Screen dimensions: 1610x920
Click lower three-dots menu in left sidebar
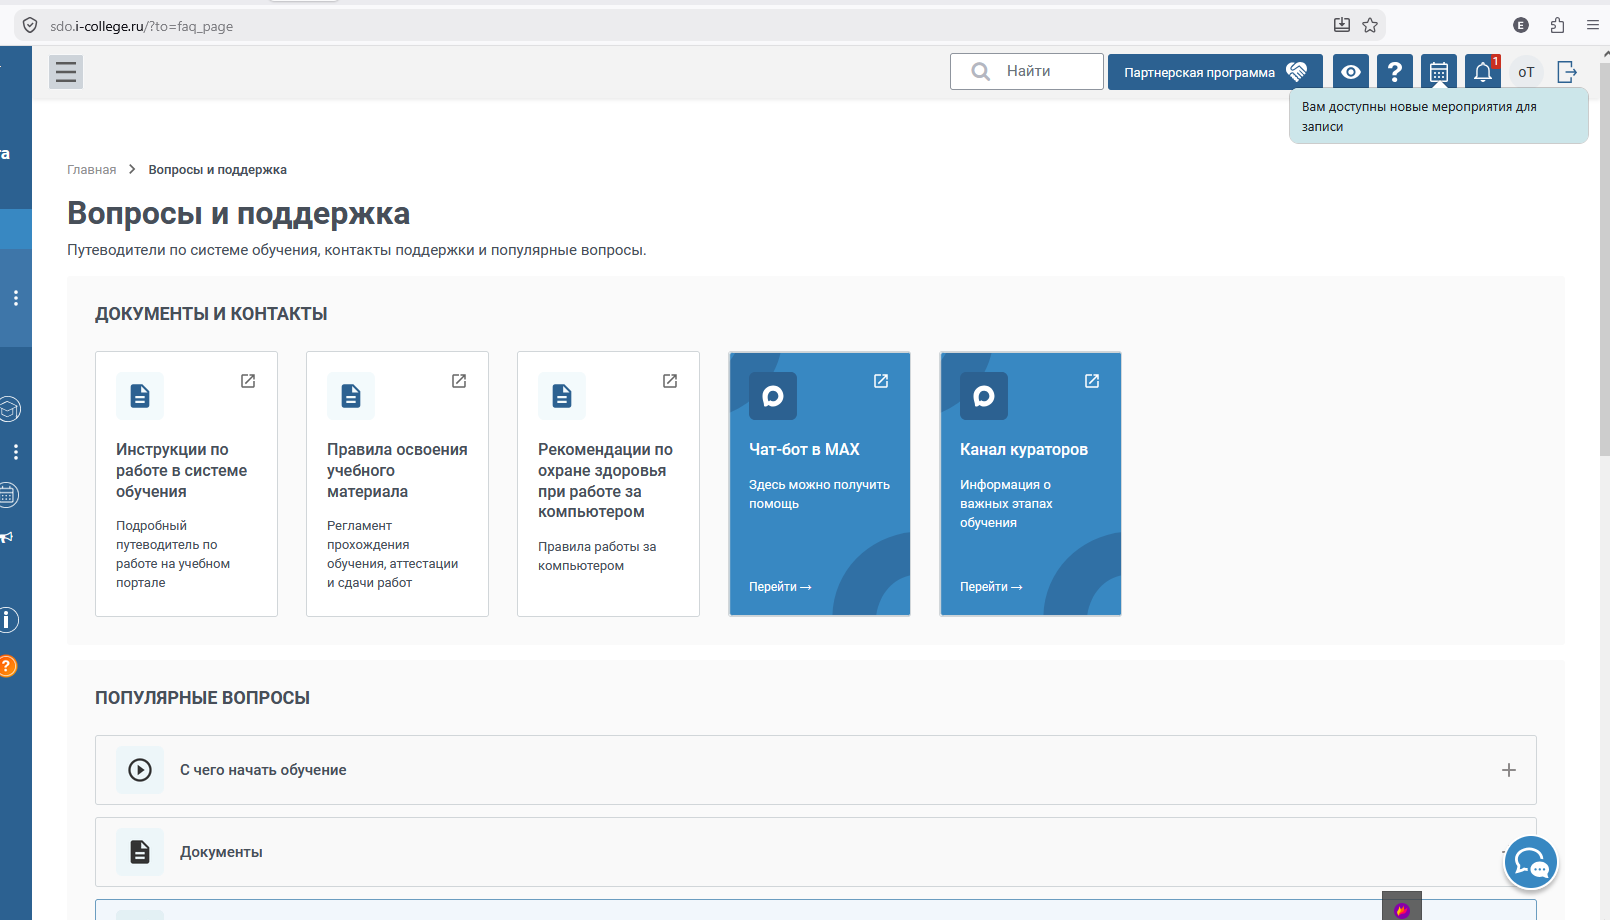pyautogui.click(x=16, y=452)
